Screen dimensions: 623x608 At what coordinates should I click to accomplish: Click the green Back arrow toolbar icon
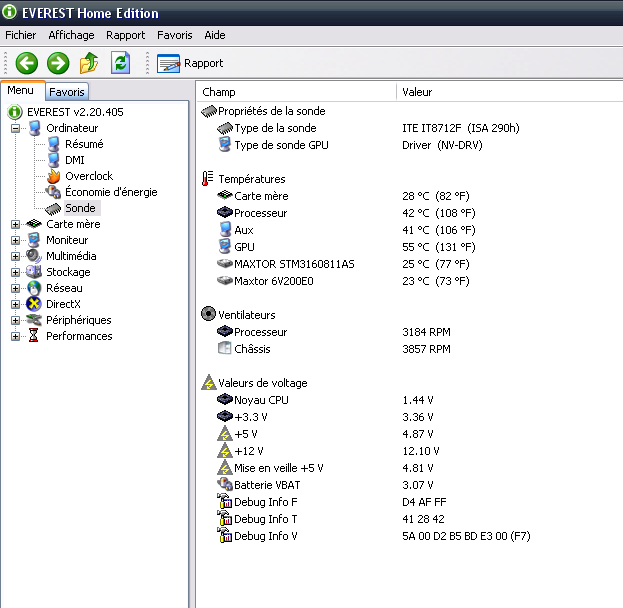click(27, 63)
